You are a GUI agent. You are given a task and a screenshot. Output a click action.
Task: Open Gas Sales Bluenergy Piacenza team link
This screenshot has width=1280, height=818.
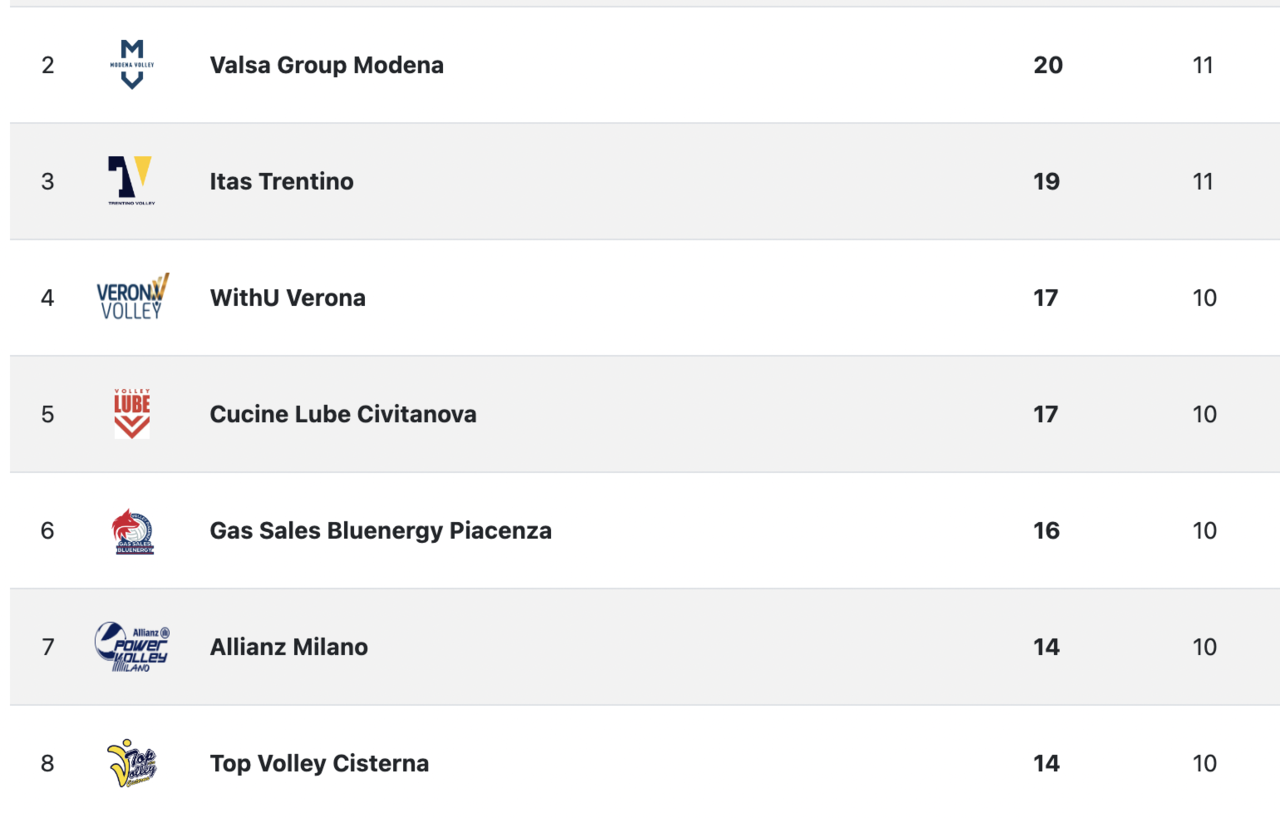click(x=381, y=531)
